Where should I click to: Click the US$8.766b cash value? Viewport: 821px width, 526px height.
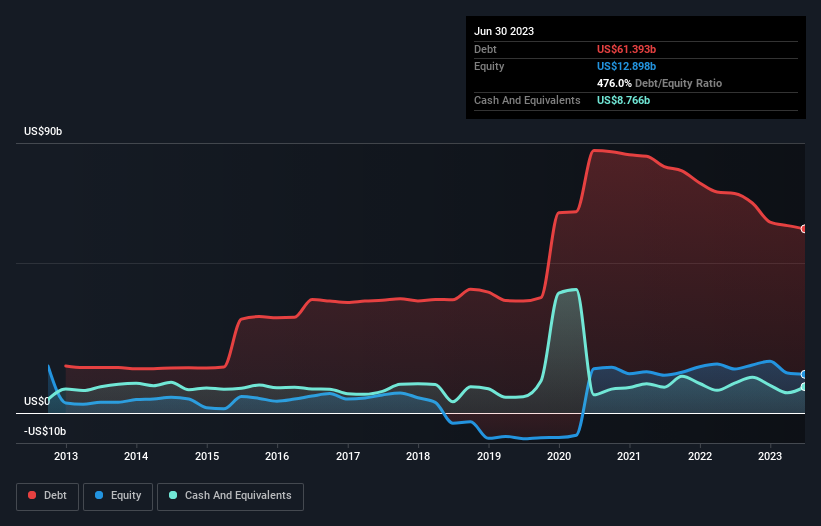[623, 100]
